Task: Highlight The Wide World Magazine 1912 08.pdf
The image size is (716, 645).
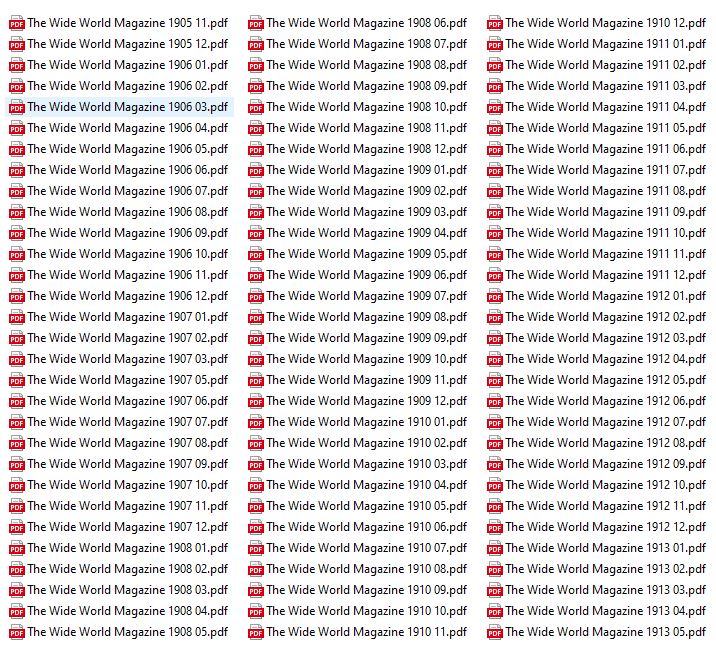Action: click(605, 442)
